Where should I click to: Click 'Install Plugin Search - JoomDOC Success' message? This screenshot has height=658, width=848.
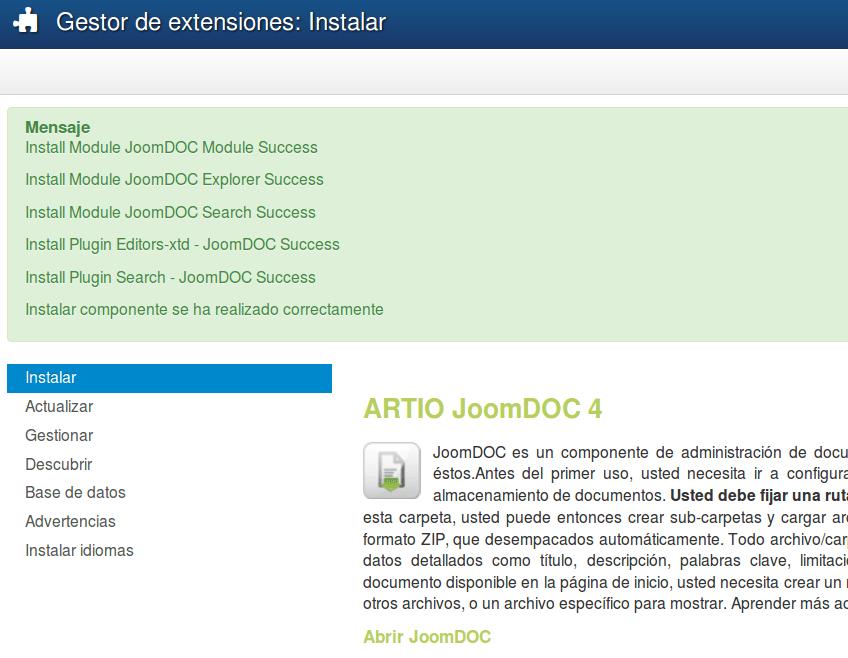click(x=170, y=277)
